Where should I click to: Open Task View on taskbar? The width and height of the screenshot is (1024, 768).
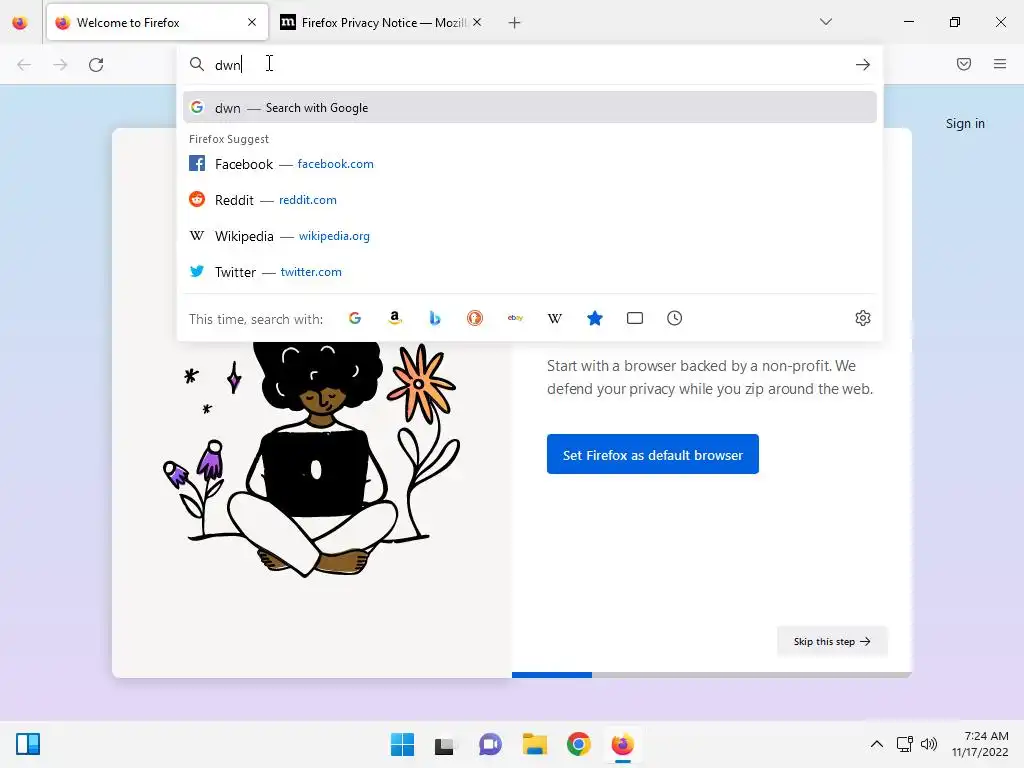444,744
